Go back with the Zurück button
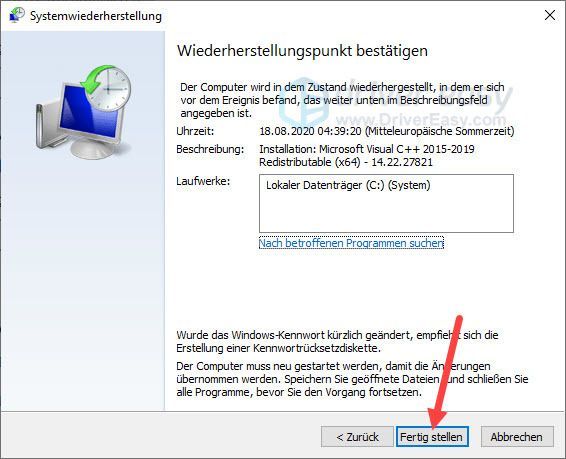Image resolution: width=566 pixels, height=459 pixels. 357,437
